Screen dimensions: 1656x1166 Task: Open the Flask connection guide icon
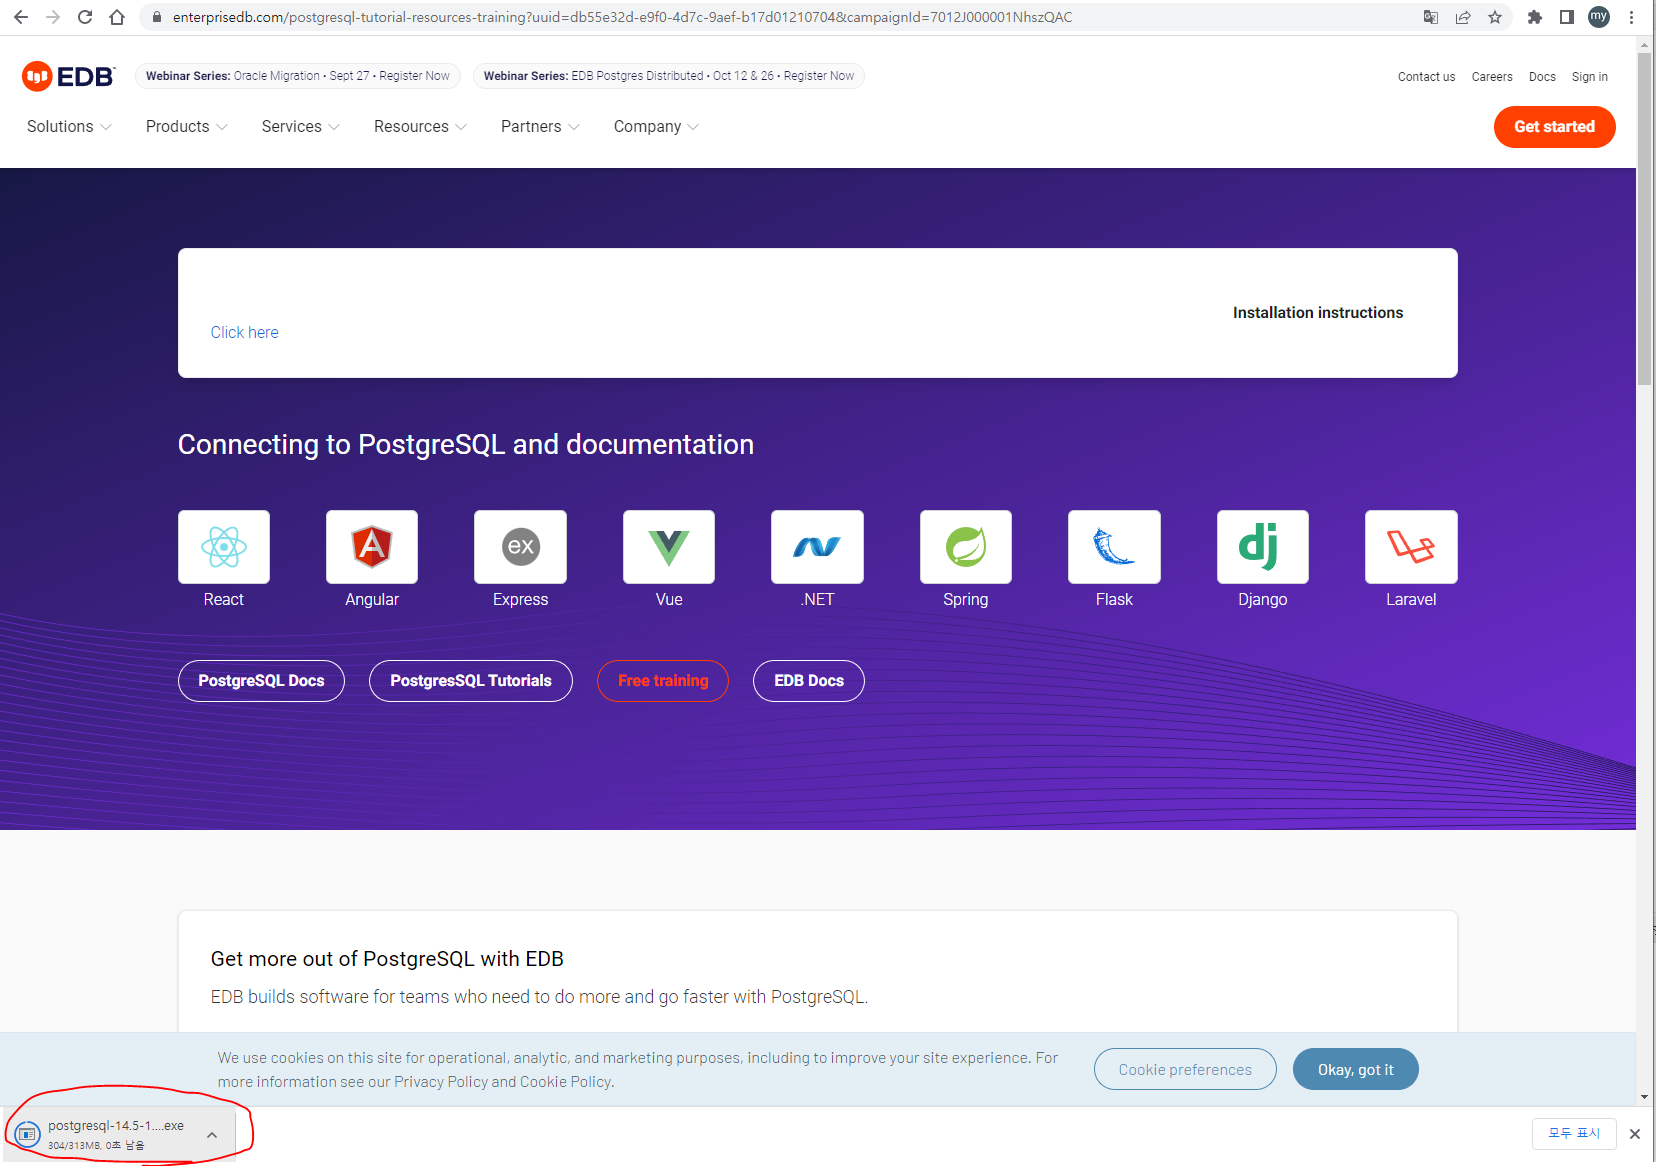[1114, 547]
